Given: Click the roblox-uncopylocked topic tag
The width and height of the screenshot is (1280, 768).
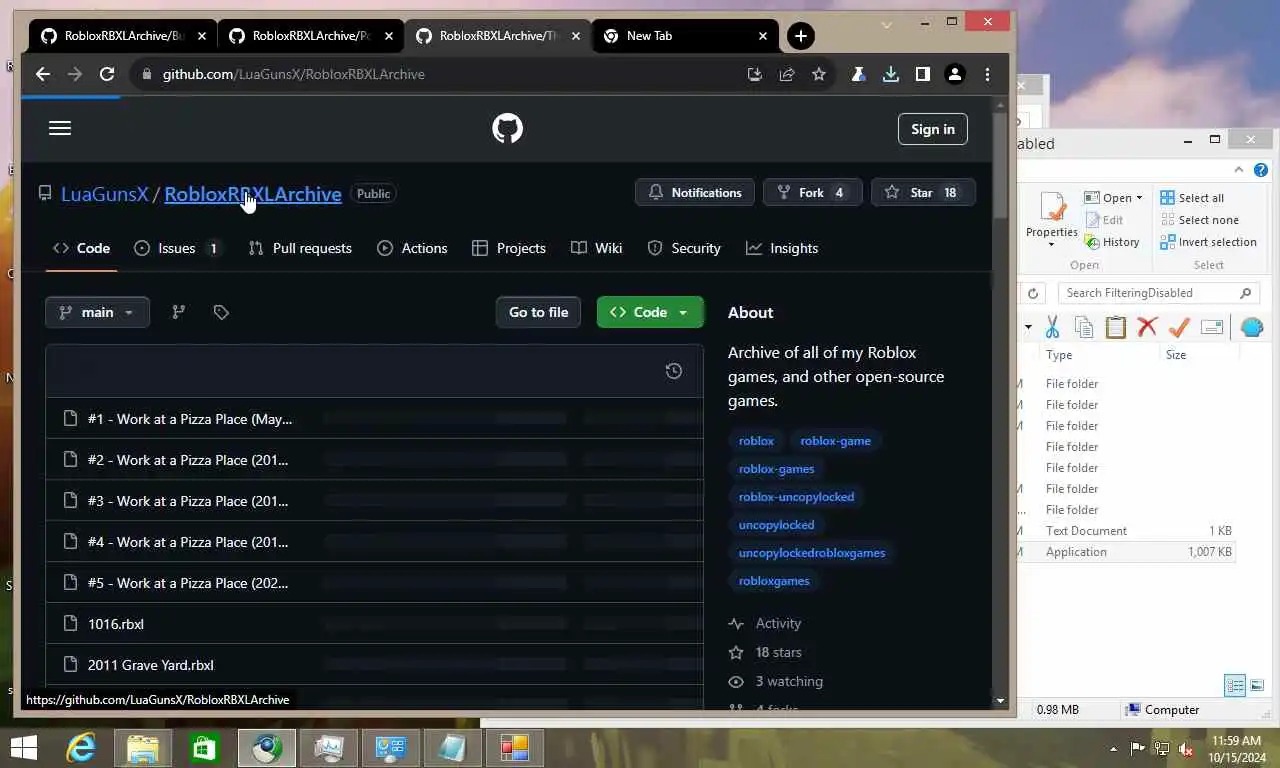Looking at the screenshot, I should coord(796,497).
